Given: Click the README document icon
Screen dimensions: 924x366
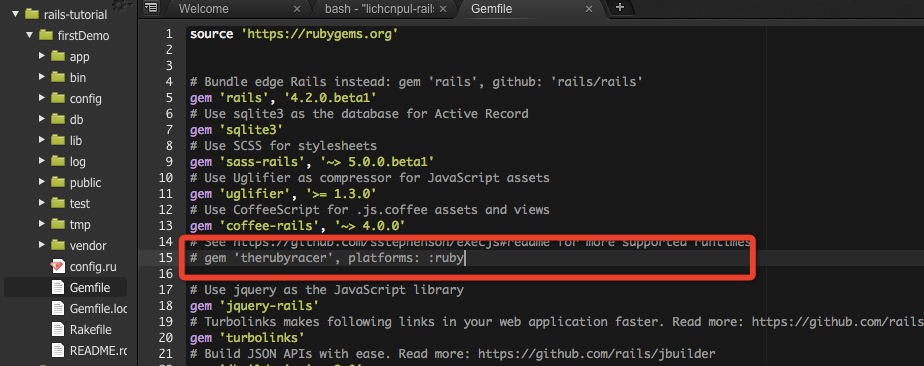Looking at the screenshot, I should 57,350.
